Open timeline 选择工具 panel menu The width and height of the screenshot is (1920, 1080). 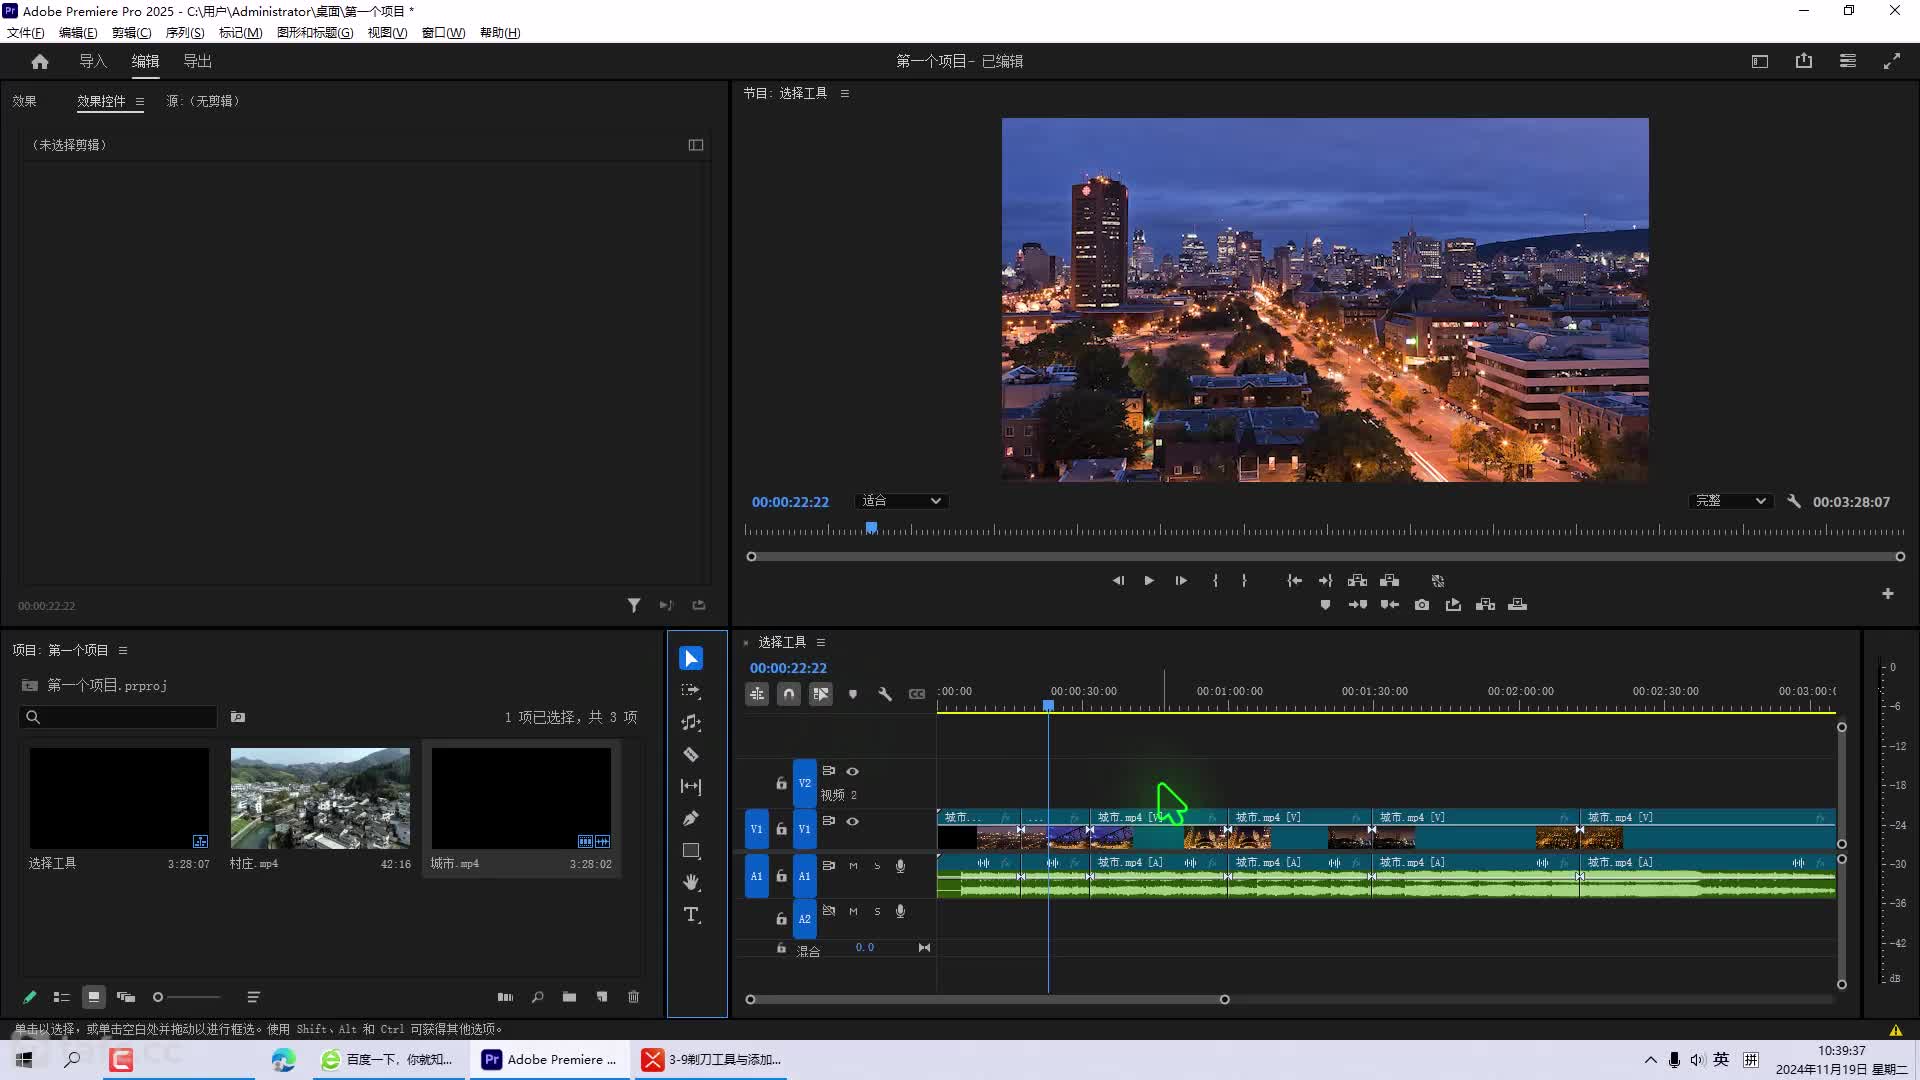pyautogui.click(x=821, y=642)
